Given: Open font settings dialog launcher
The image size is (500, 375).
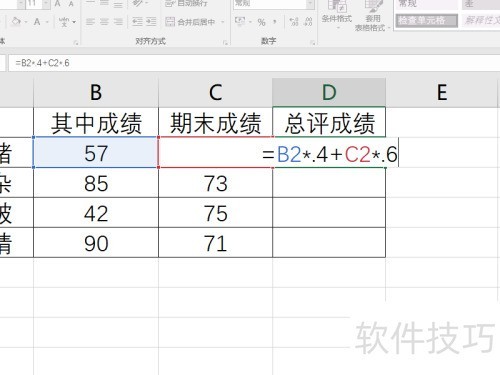Looking at the screenshot, I should point(76,42).
